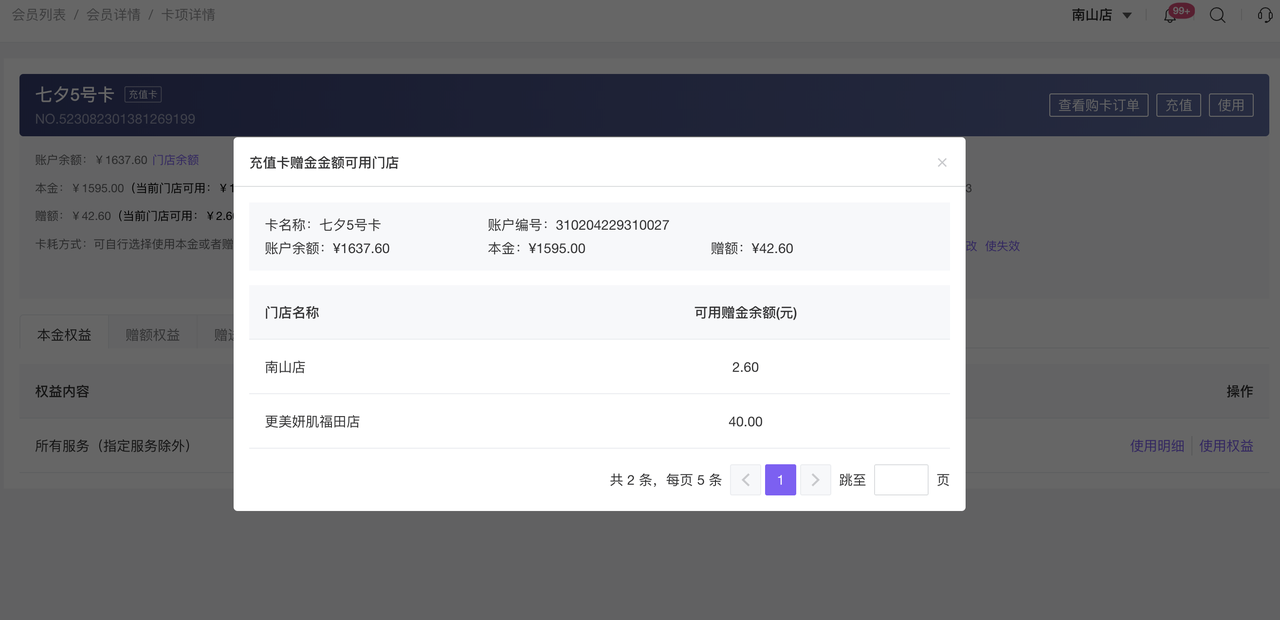Close the 充值卡赠金金额可用门店 dialog
The width and height of the screenshot is (1280, 620).
point(942,162)
